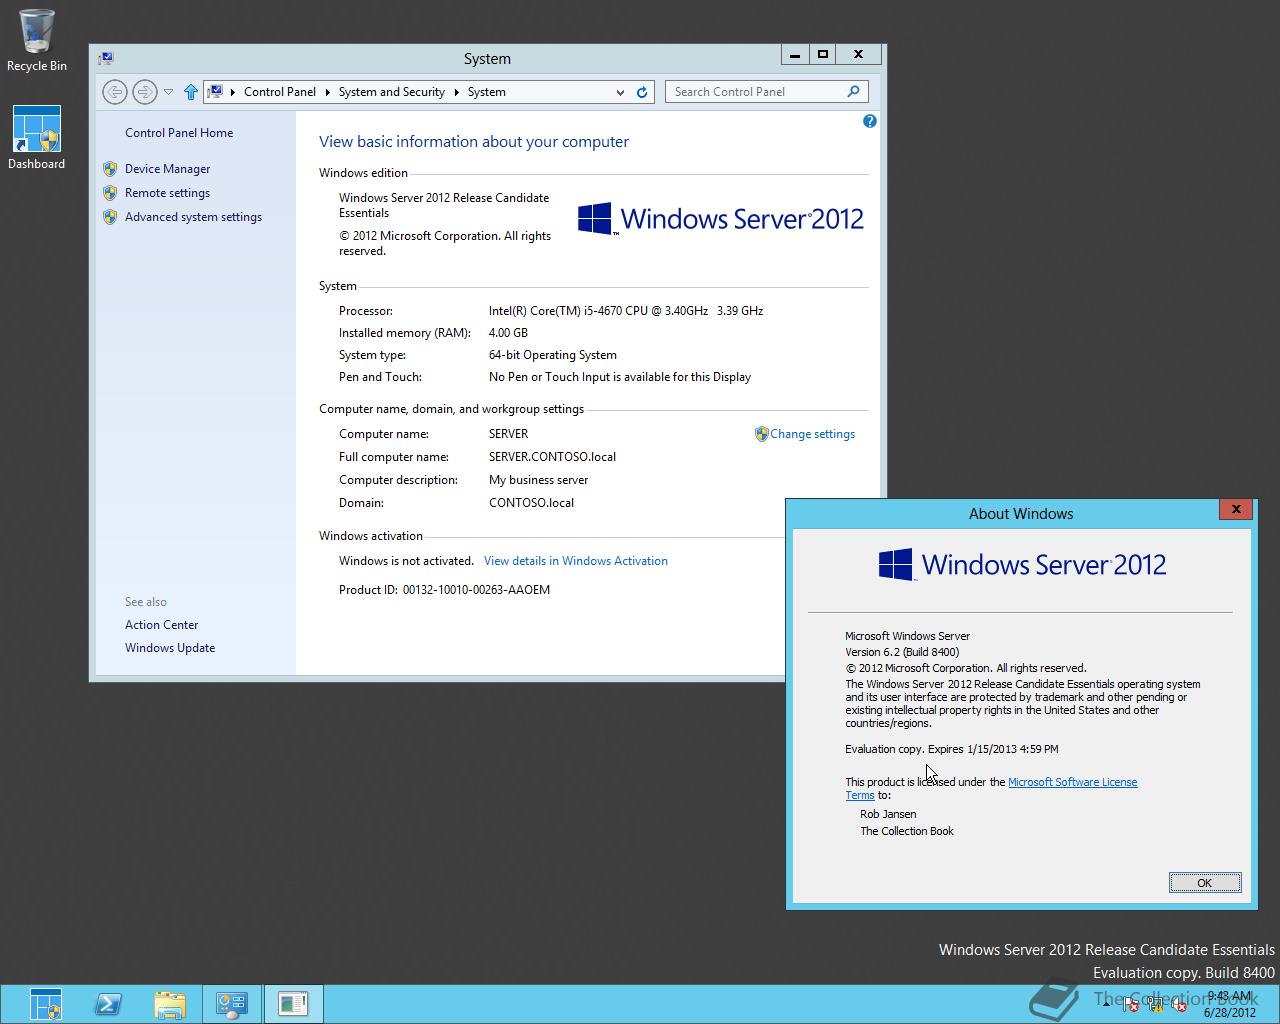Go back in System window

(115, 92)
